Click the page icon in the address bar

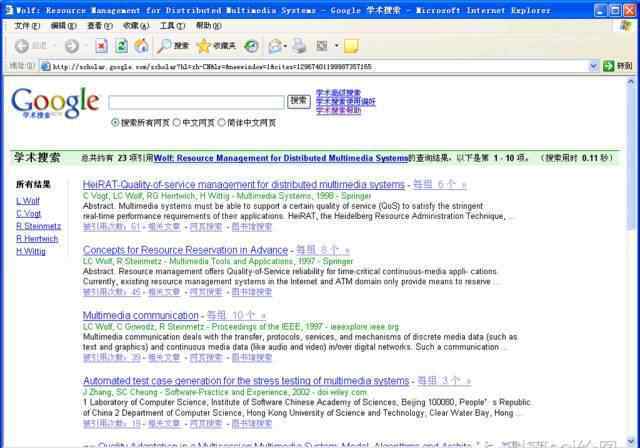pos(45,66)
